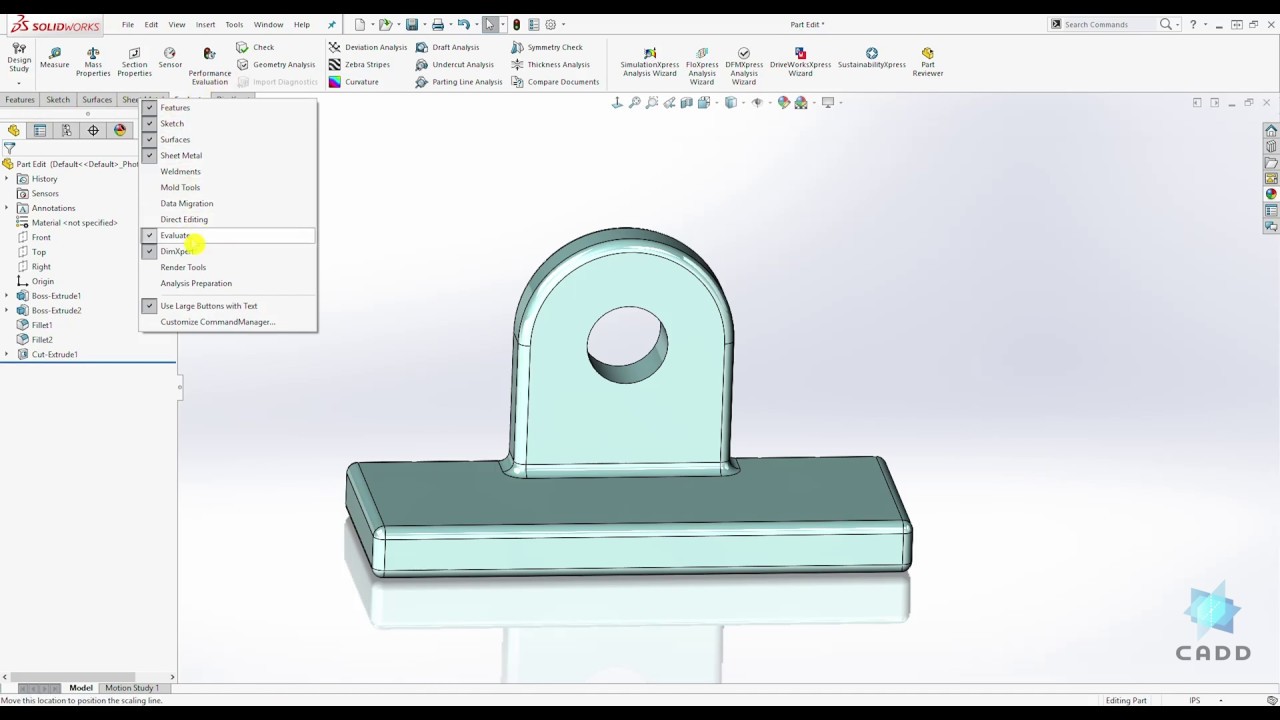This screenshot has height=720, width=1280.
Task: Enable Mold Tools tab in the menu
Action: [x=228, y=187]
